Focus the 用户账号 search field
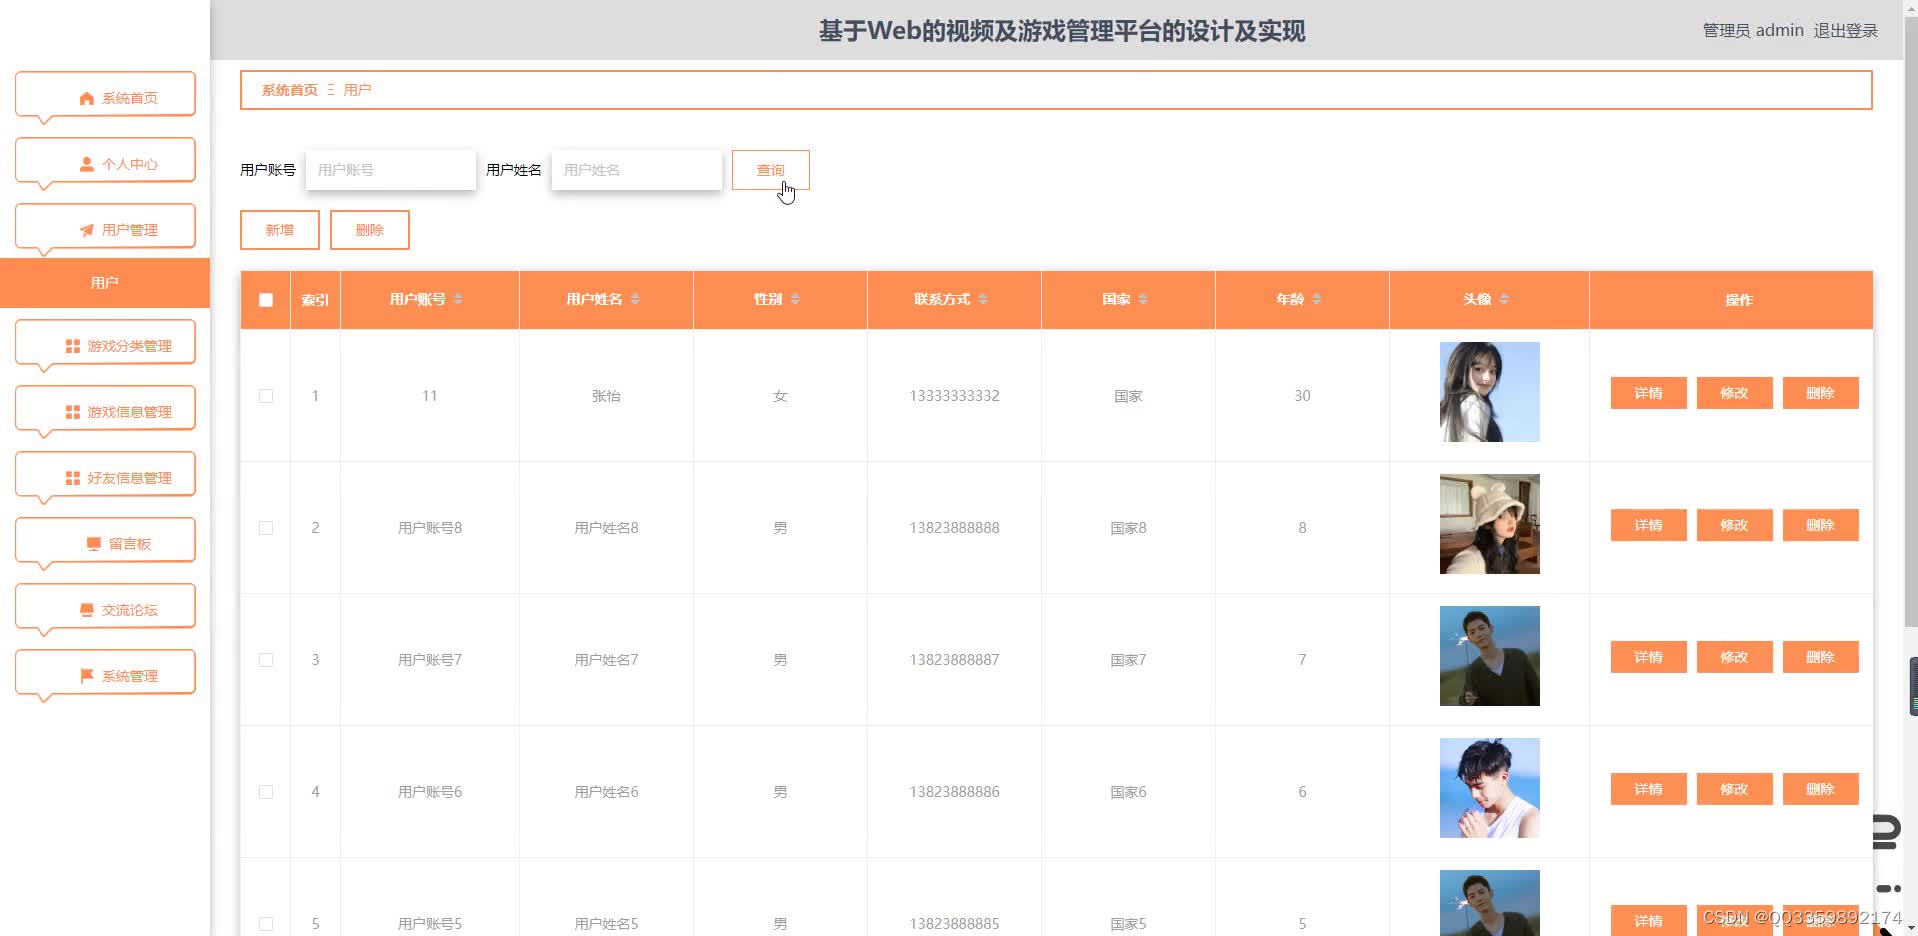Screen dimensions: 1918x936 tap(391, 170)
